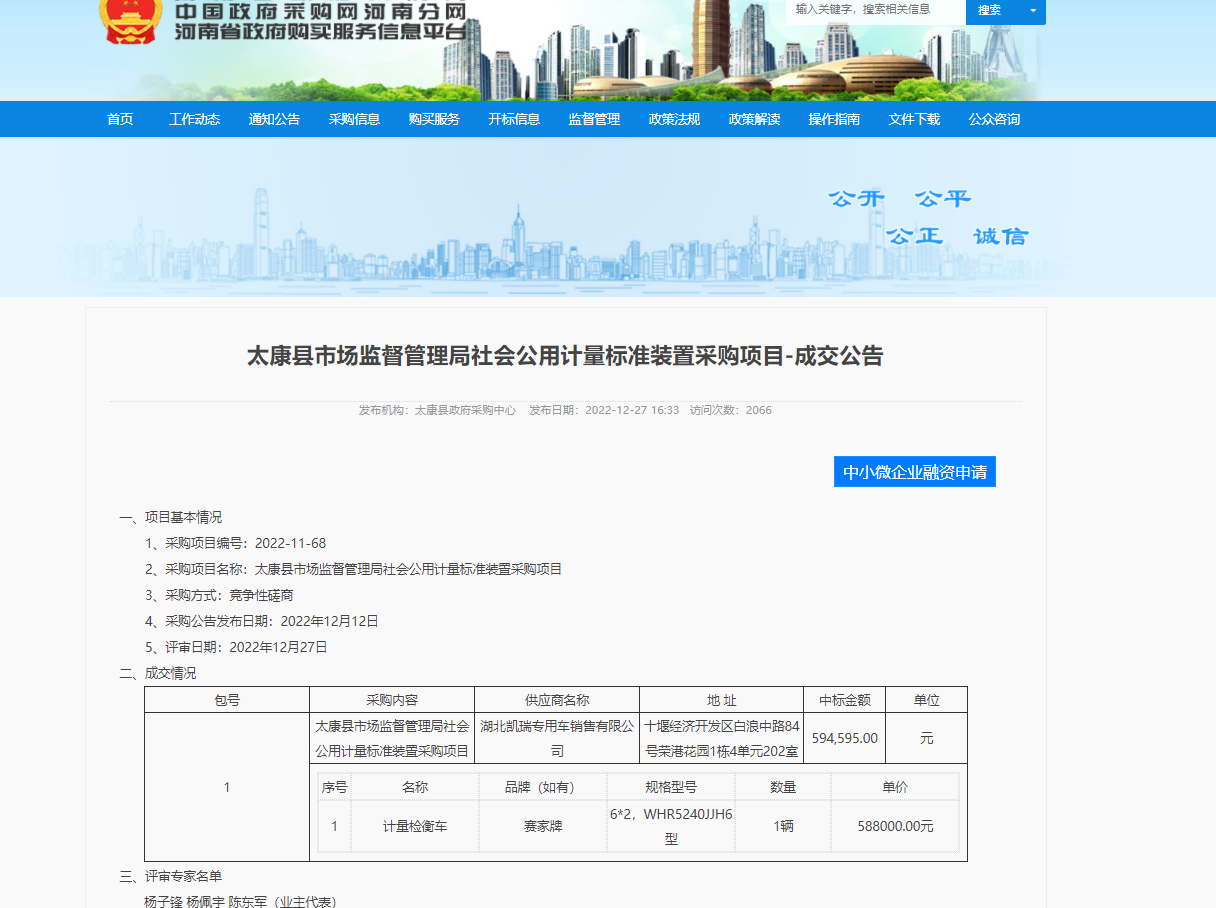The height and width of the screenshot is (908, 1216).
Task: Click the national emblem logo
Action: [131, 20]
